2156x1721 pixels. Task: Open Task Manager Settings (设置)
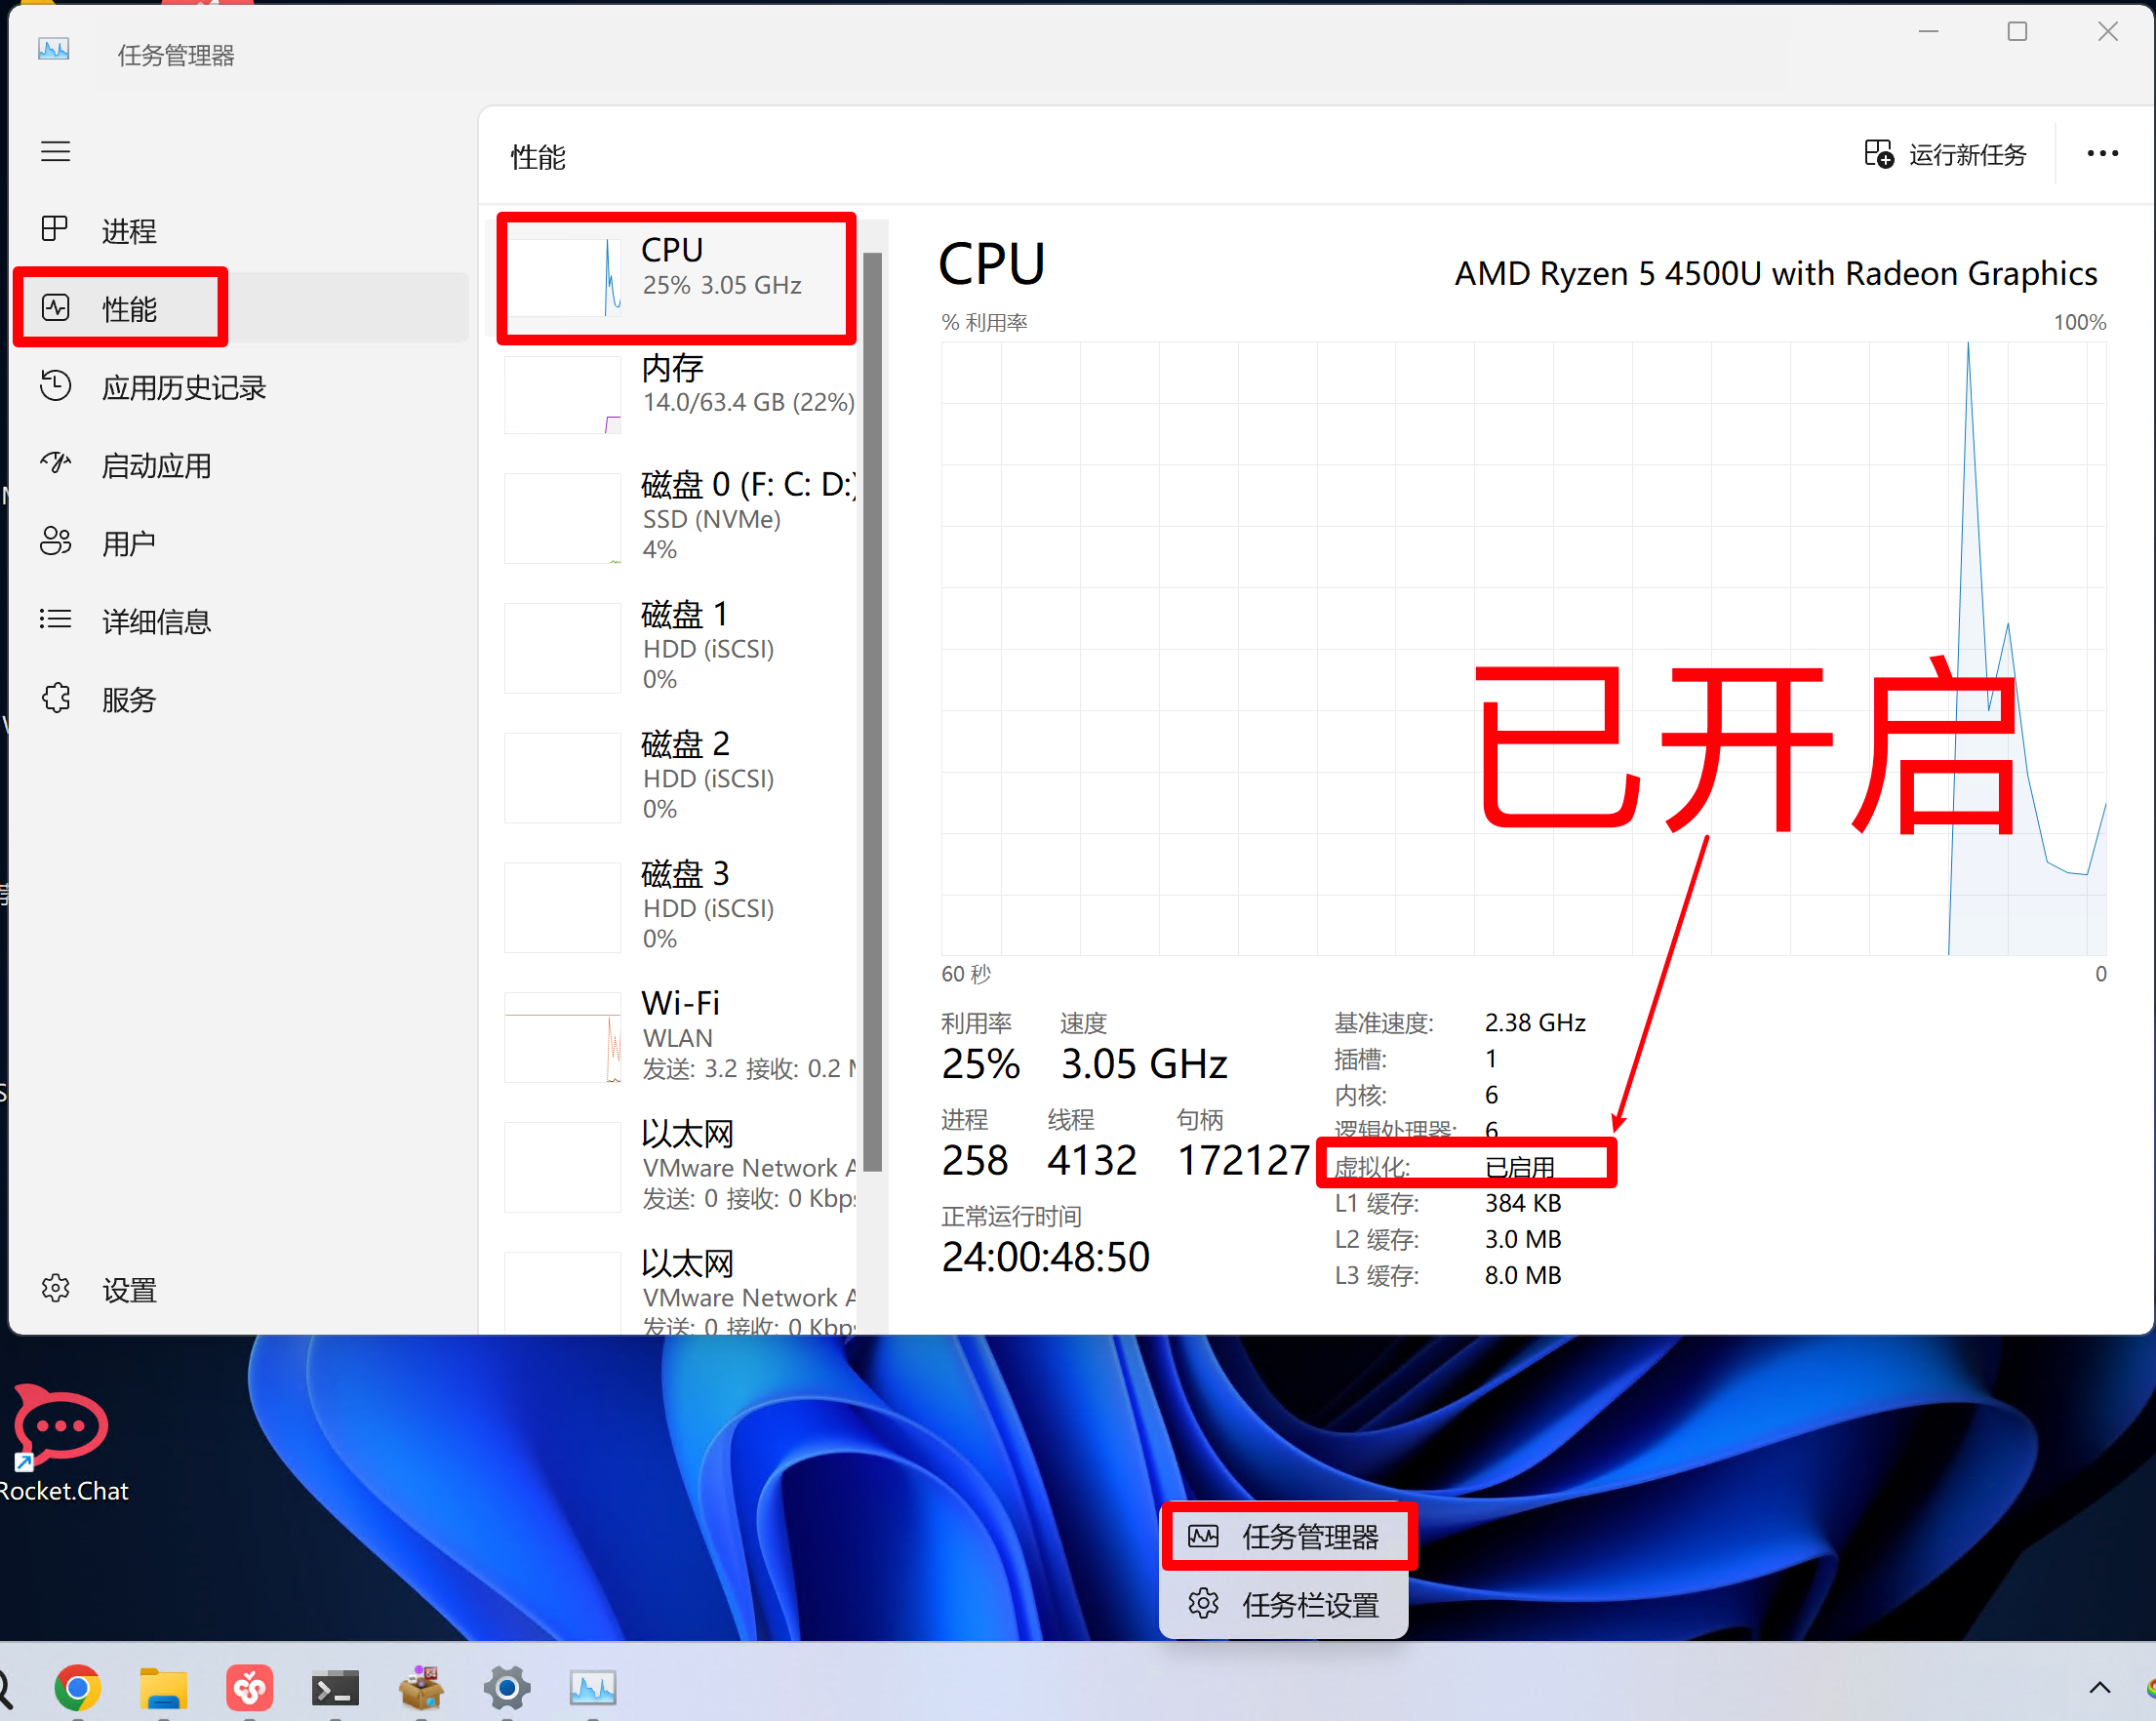tap(128, 1290)
